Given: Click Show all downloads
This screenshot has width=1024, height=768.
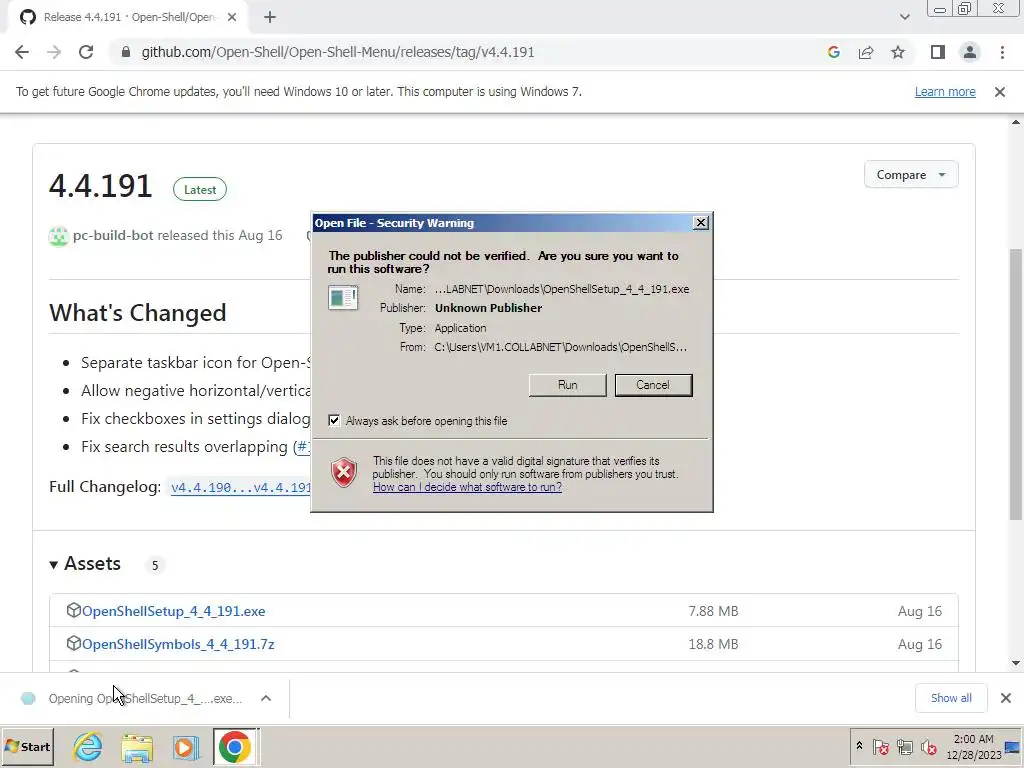Looking at the screenshot, I should pos(951,698).
